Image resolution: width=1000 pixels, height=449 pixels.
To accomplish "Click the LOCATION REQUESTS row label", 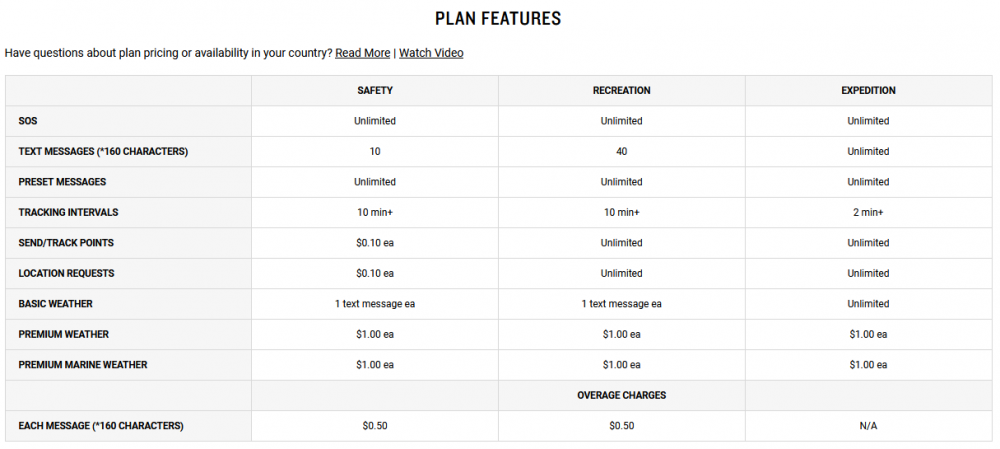I will point(66,273).
